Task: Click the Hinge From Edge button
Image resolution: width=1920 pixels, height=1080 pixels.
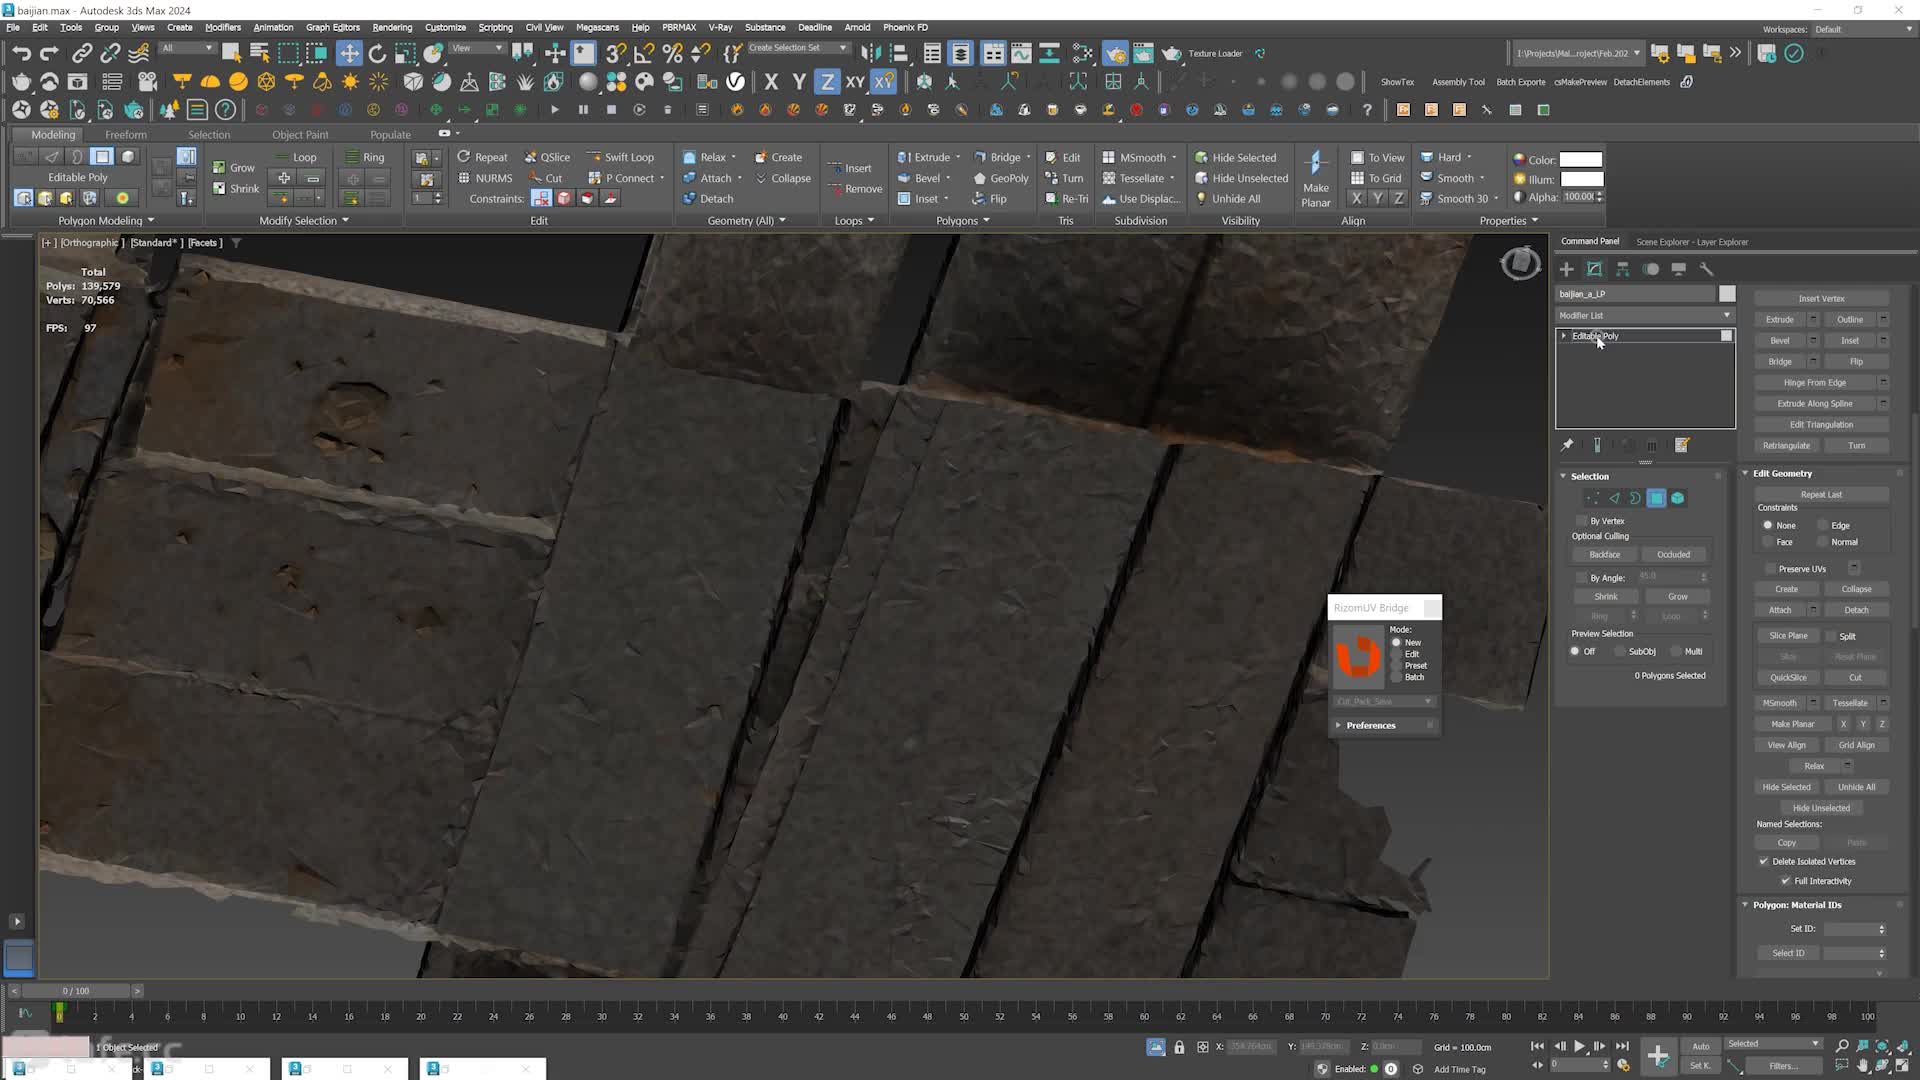Action: 1814,382
